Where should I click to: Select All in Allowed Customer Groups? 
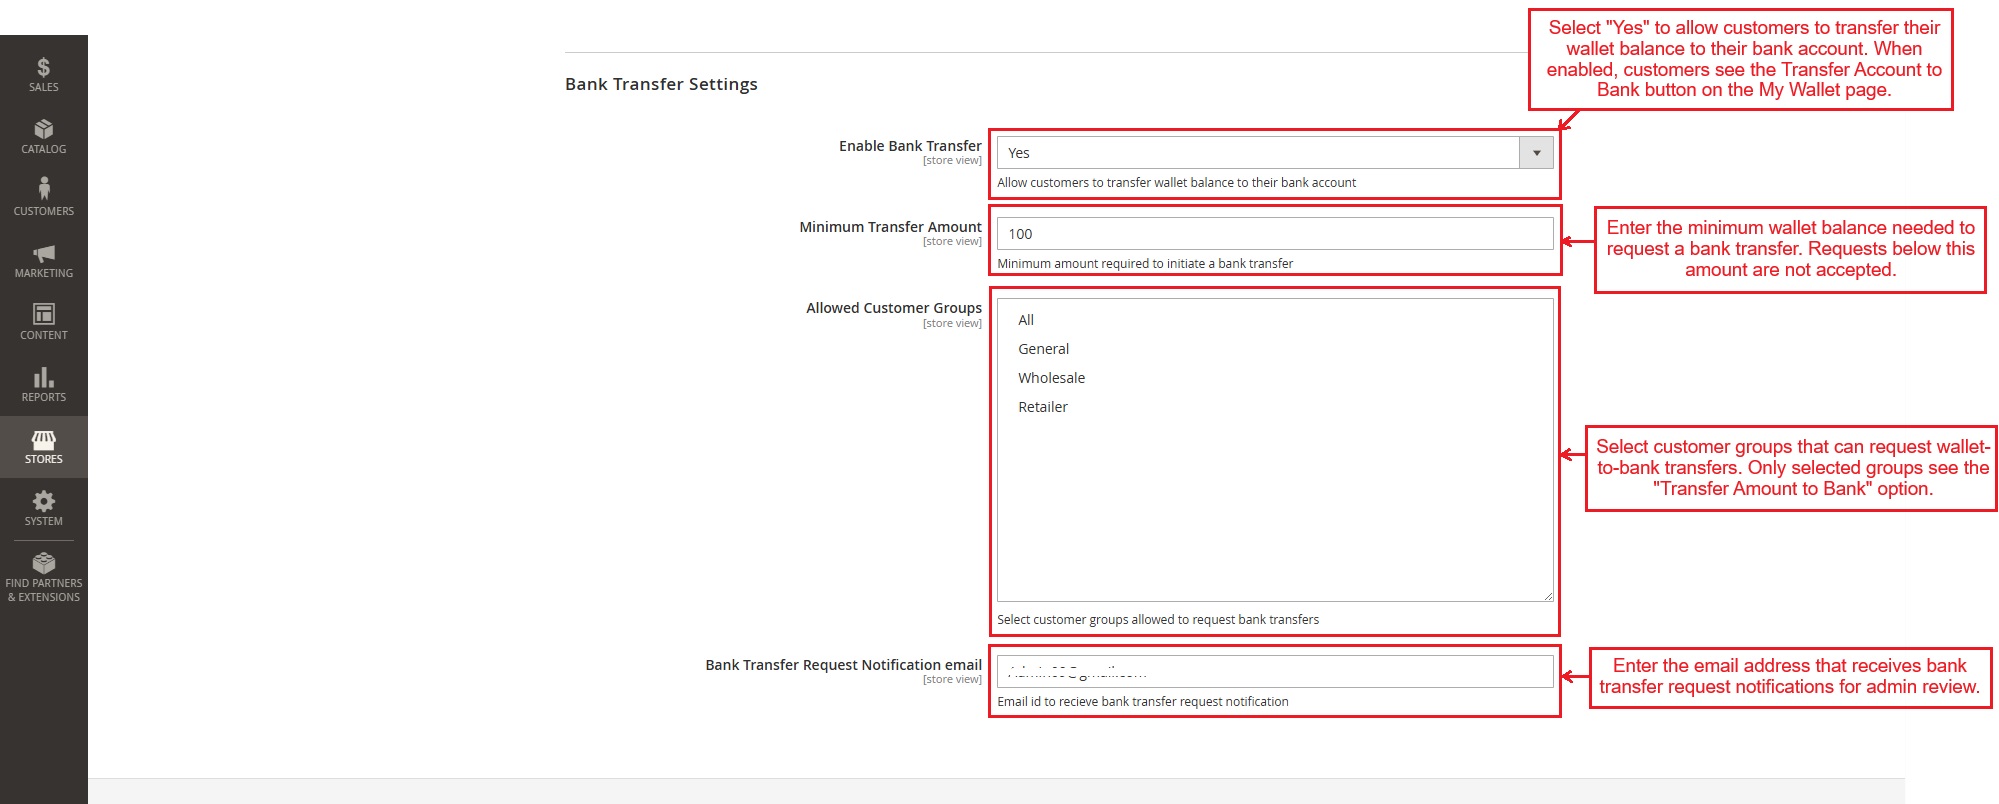(x=1026, y=320)
